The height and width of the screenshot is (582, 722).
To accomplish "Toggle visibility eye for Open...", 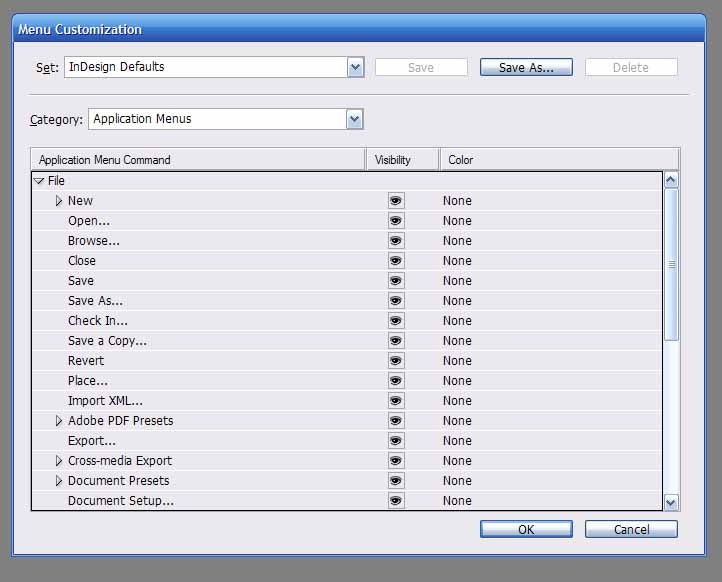I will coord(396,221).
